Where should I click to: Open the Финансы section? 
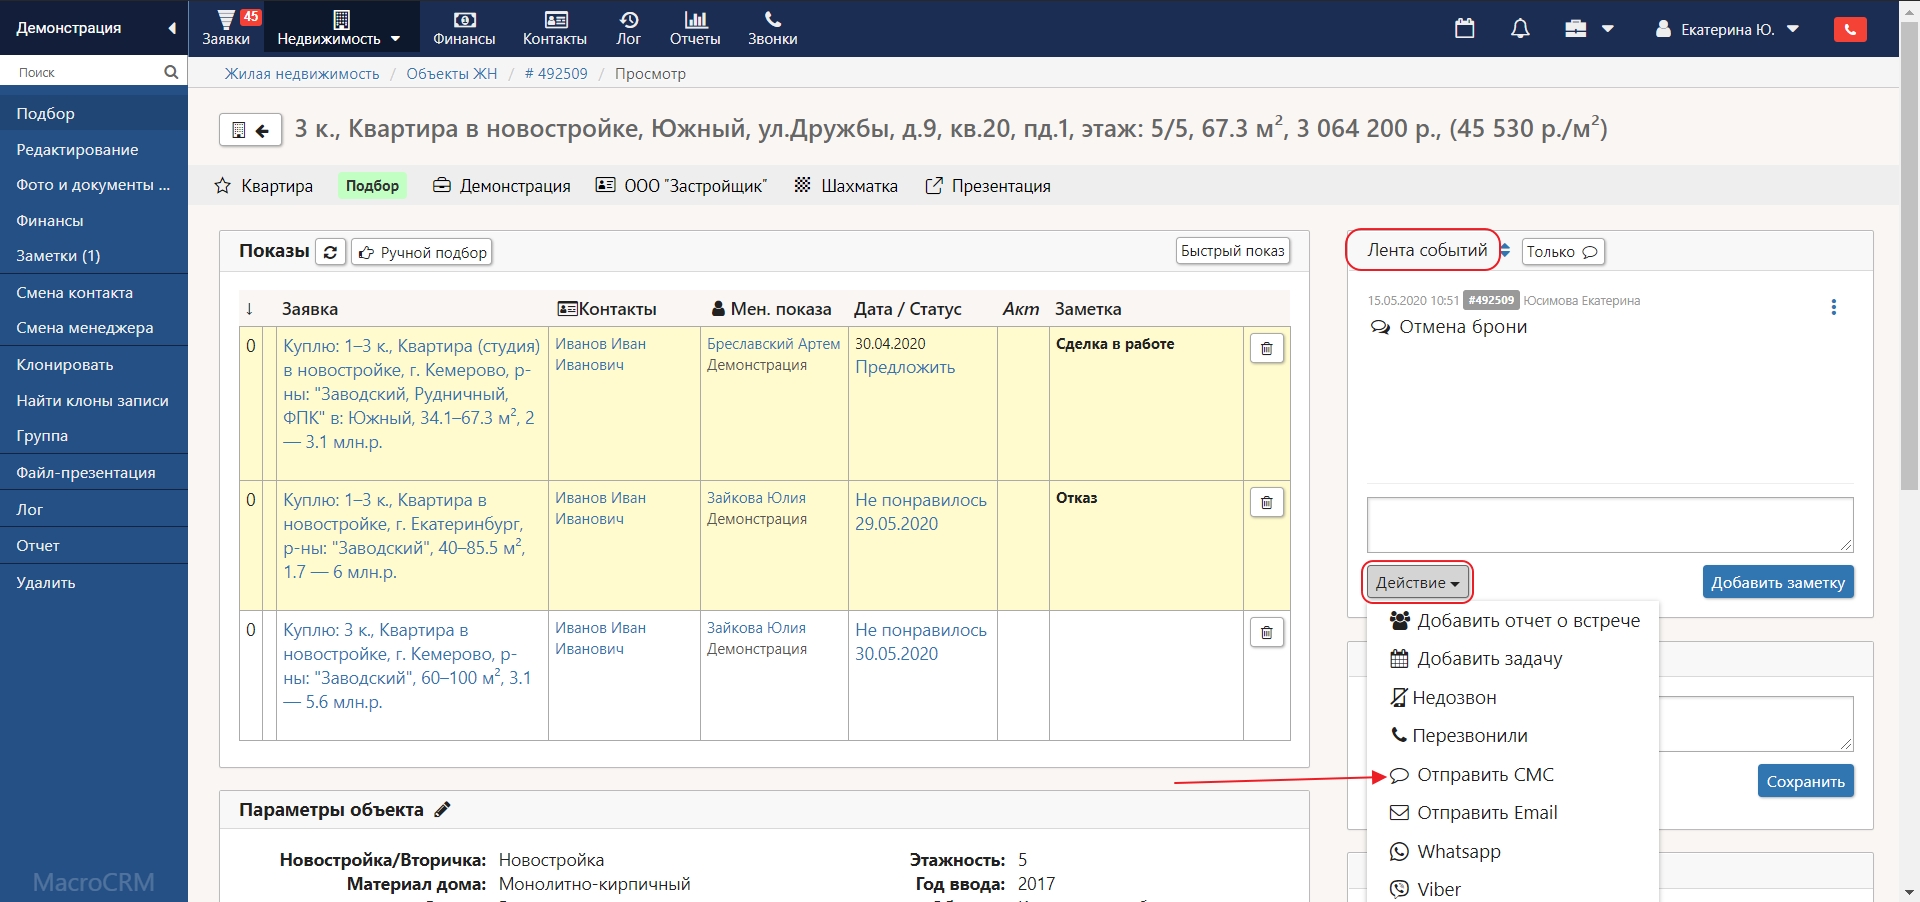464,28
